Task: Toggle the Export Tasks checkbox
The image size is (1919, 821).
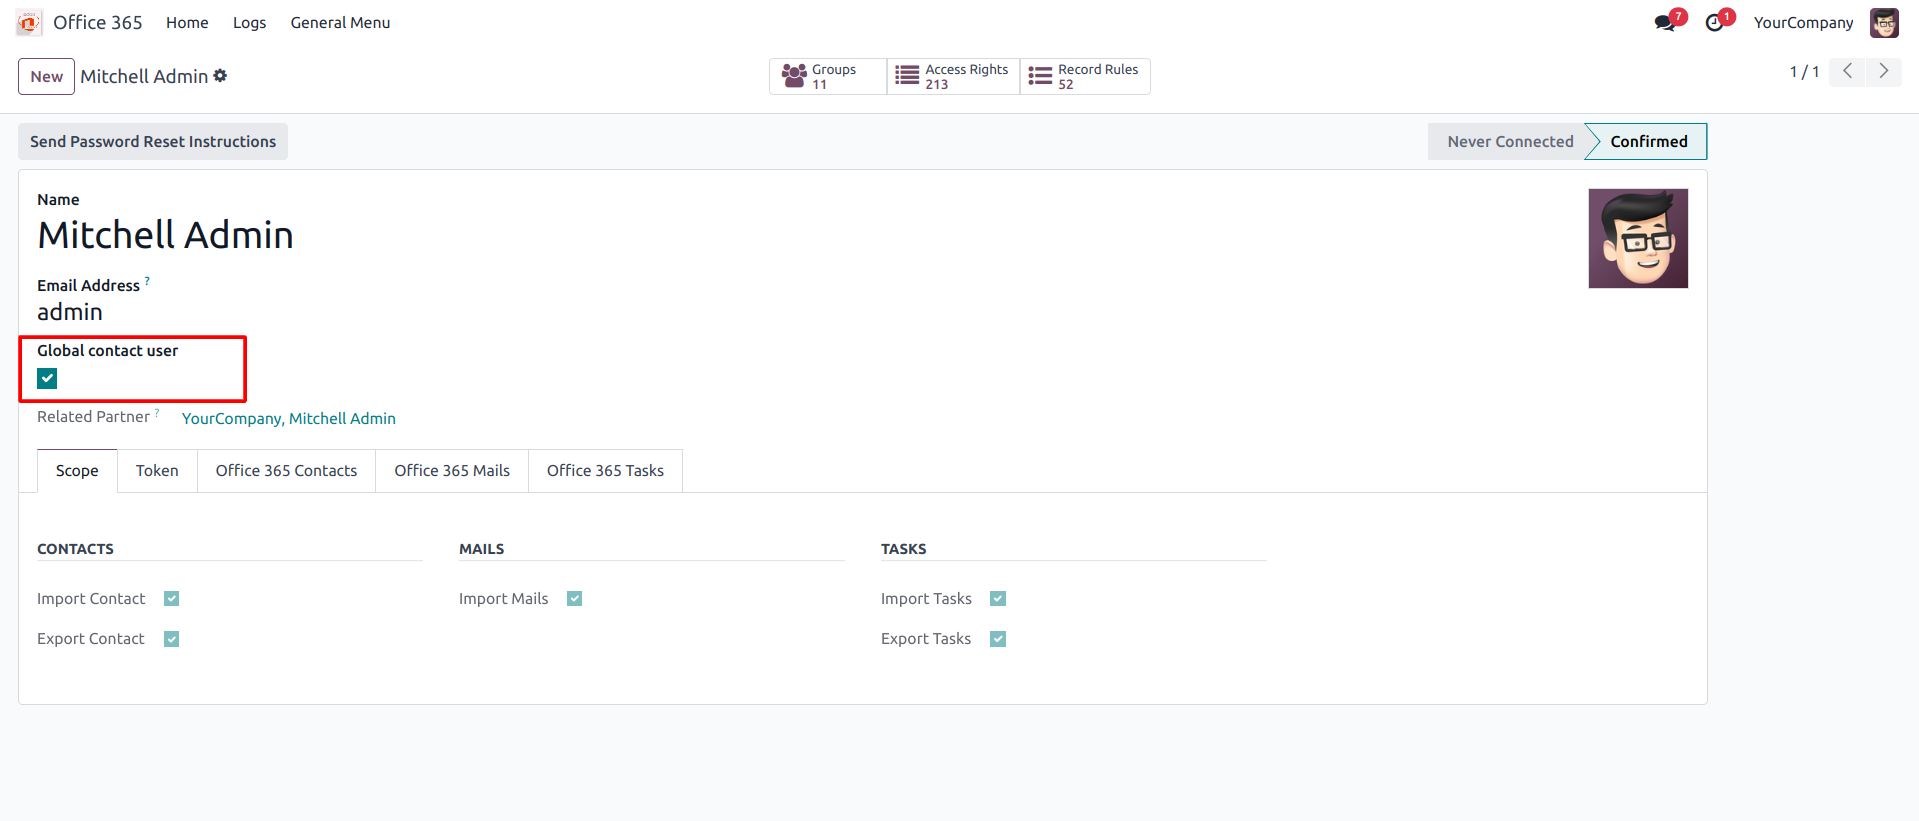Action: (x=998, y=639)
